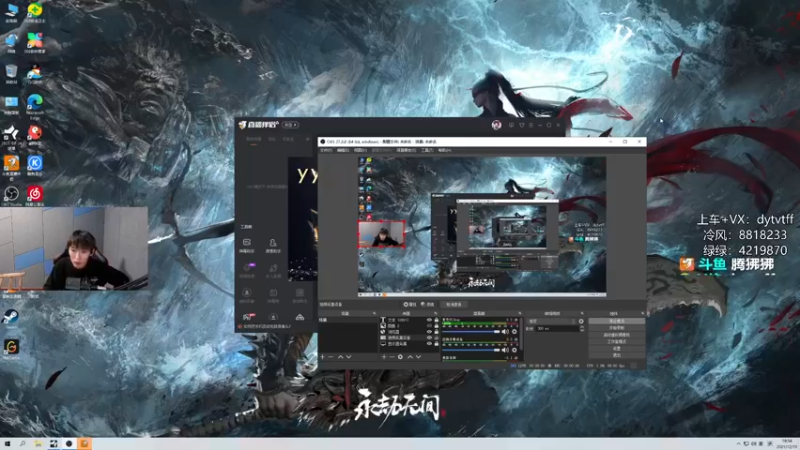800x450 pixels.
Task: Click the Start Virtual Camera button in OBS
Action: (x=617, y=335)
